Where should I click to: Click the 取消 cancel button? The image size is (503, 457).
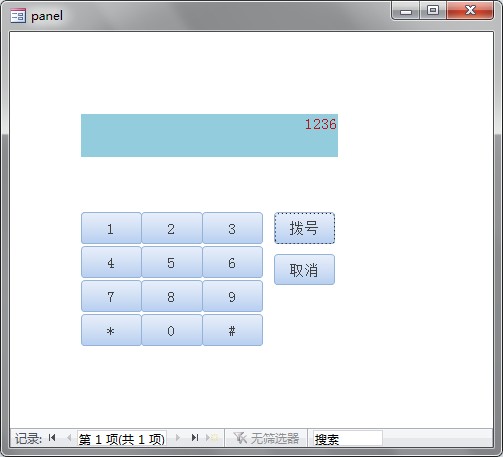304,270
